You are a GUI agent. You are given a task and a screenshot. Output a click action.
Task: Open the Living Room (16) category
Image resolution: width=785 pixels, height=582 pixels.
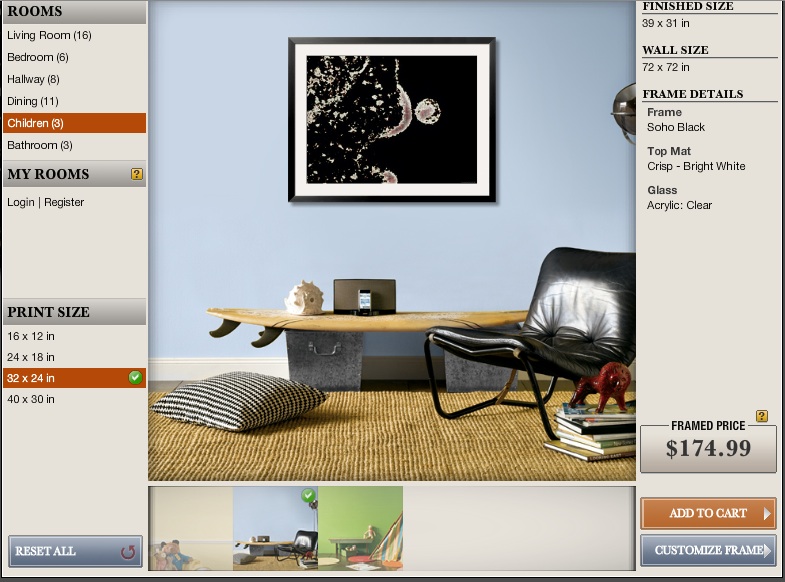[49, 35]
